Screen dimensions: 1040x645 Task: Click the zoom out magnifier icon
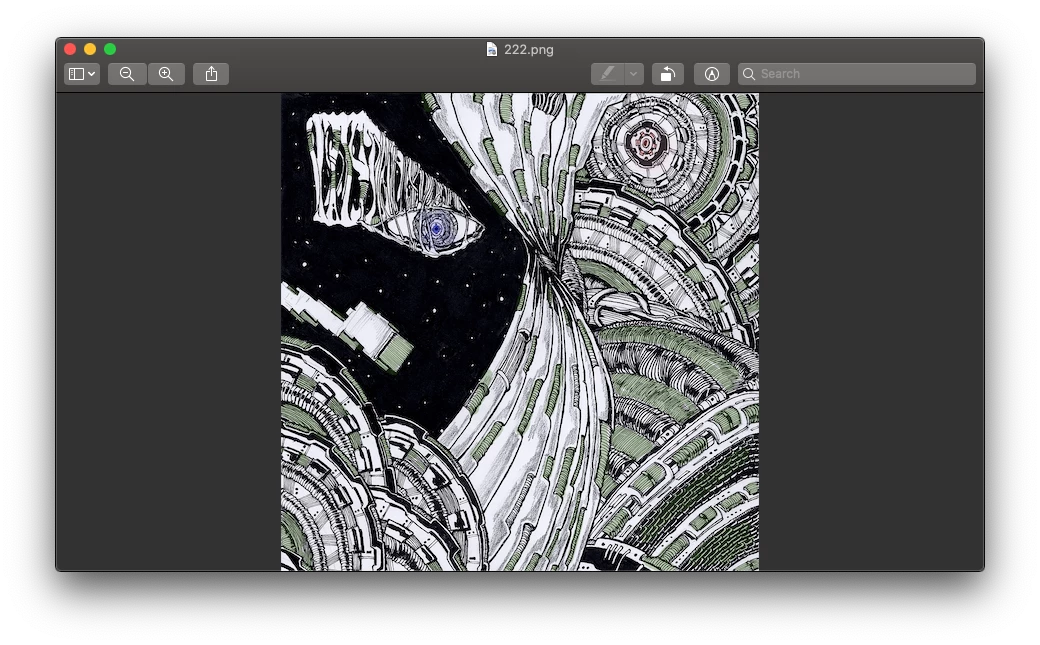coord(127,74)
